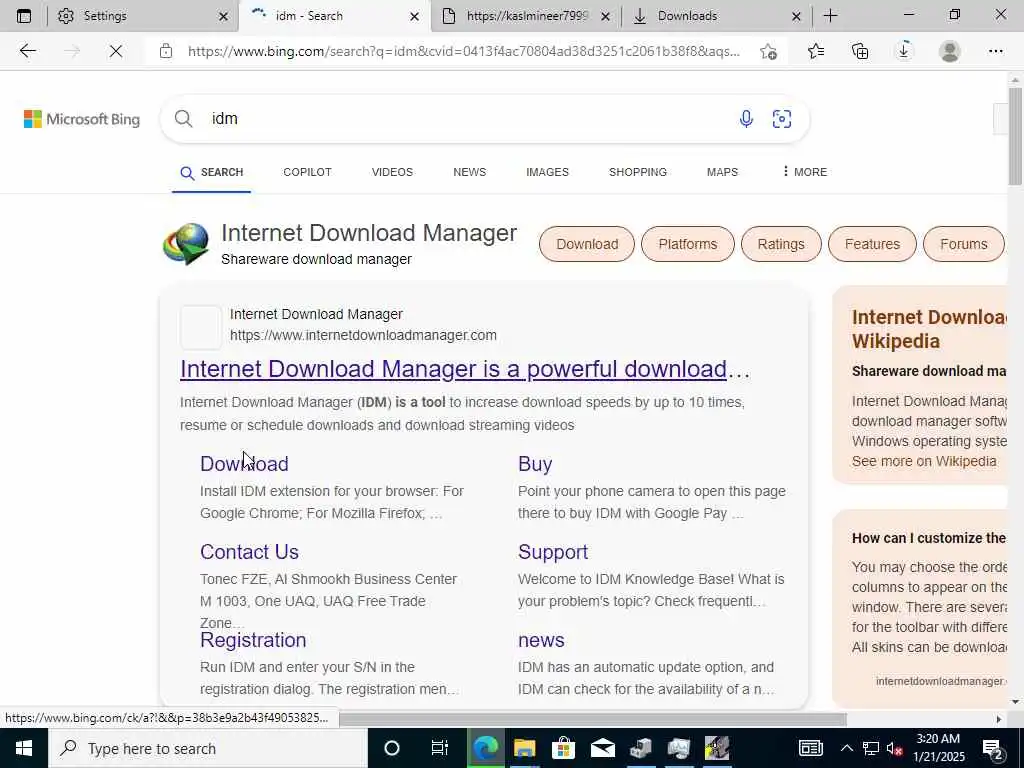Click the Windows taskbar search box
Screen dimensions: 1024x768
click(208, 748)
